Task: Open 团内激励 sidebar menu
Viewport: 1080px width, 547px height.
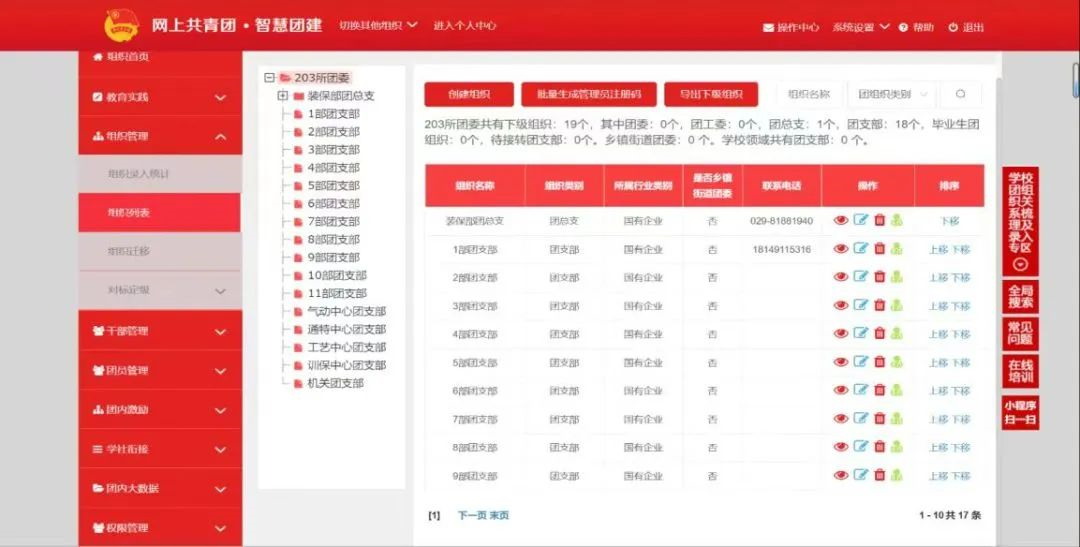Action: (x=160, y=410)
